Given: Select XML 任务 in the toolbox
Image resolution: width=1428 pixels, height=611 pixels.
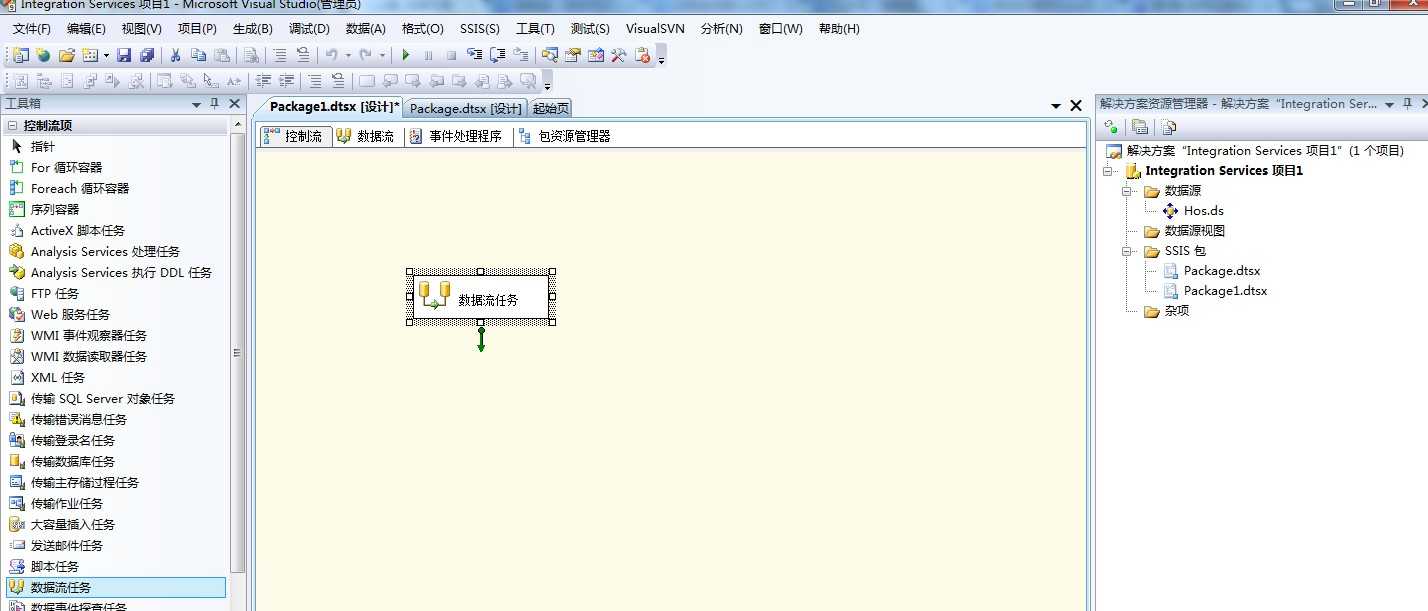Looking at the screenshot, I should point(115,377).
